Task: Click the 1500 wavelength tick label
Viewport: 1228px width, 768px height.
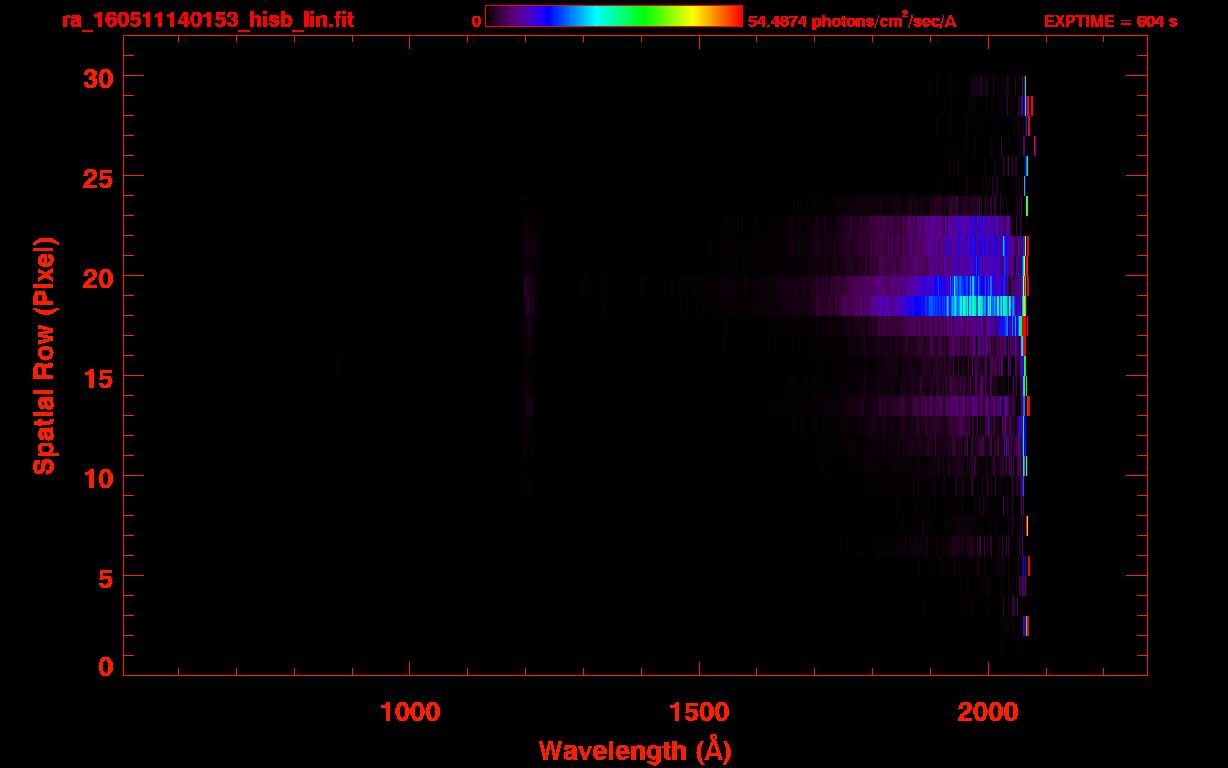Action: point(698,712)
